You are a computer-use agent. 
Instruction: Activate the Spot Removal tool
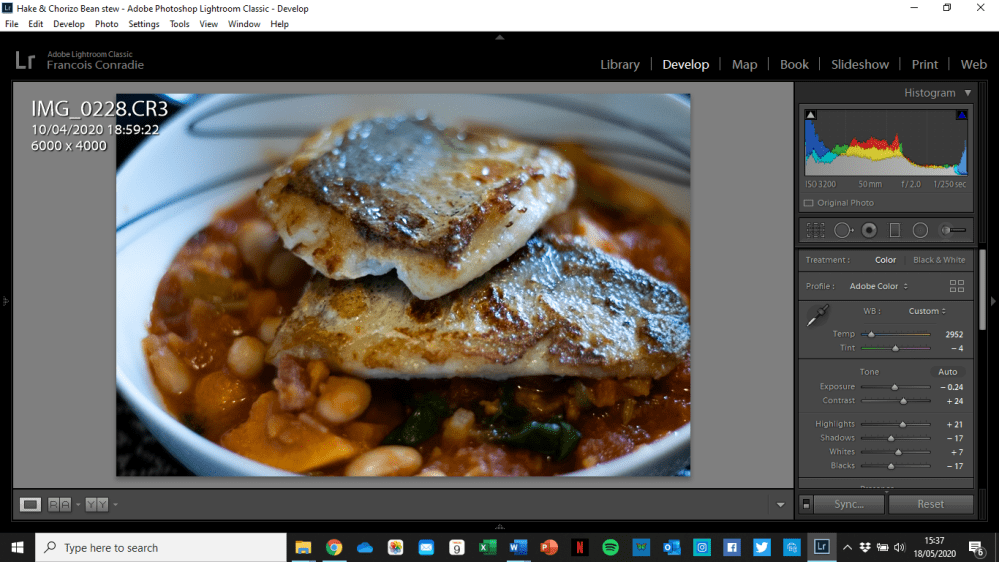coord(843,230)
